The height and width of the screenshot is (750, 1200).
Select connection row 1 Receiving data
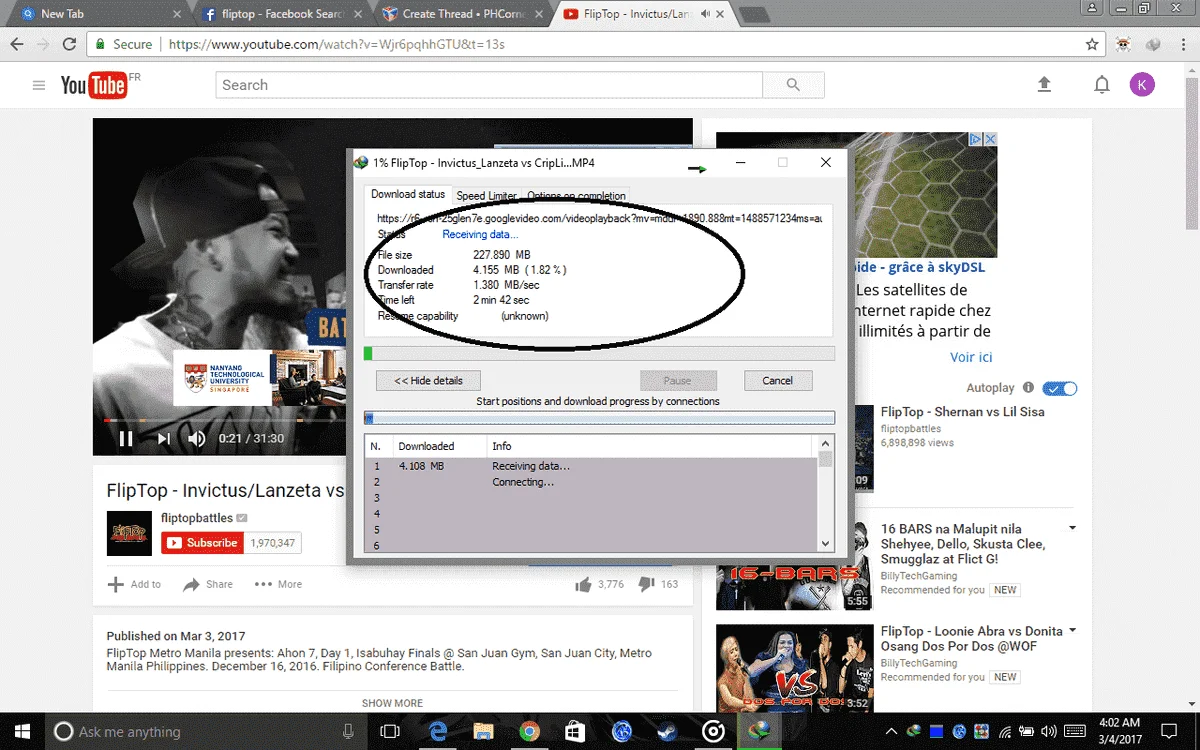tap(592, 466)
